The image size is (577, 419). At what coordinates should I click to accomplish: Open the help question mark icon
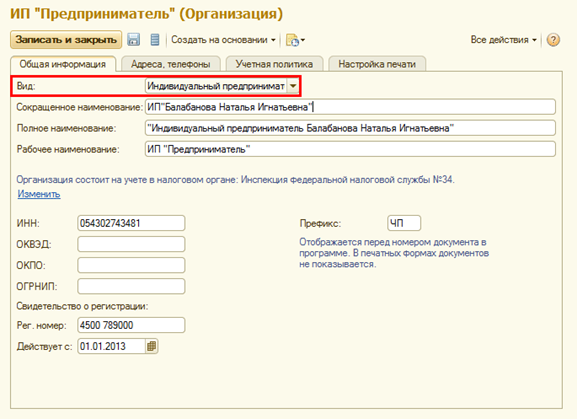point(553,40)
